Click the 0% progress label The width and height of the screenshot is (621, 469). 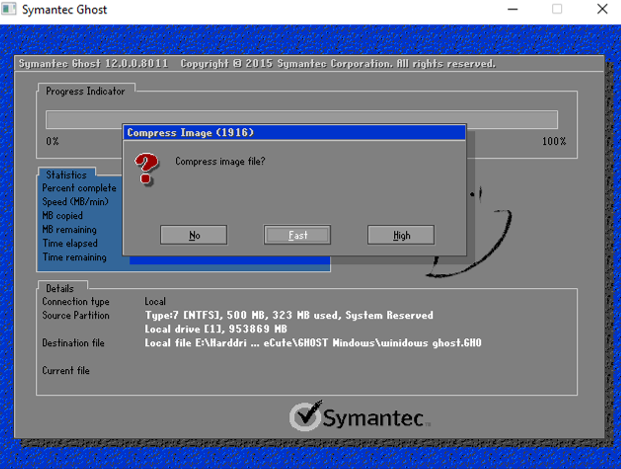(53, 141)
